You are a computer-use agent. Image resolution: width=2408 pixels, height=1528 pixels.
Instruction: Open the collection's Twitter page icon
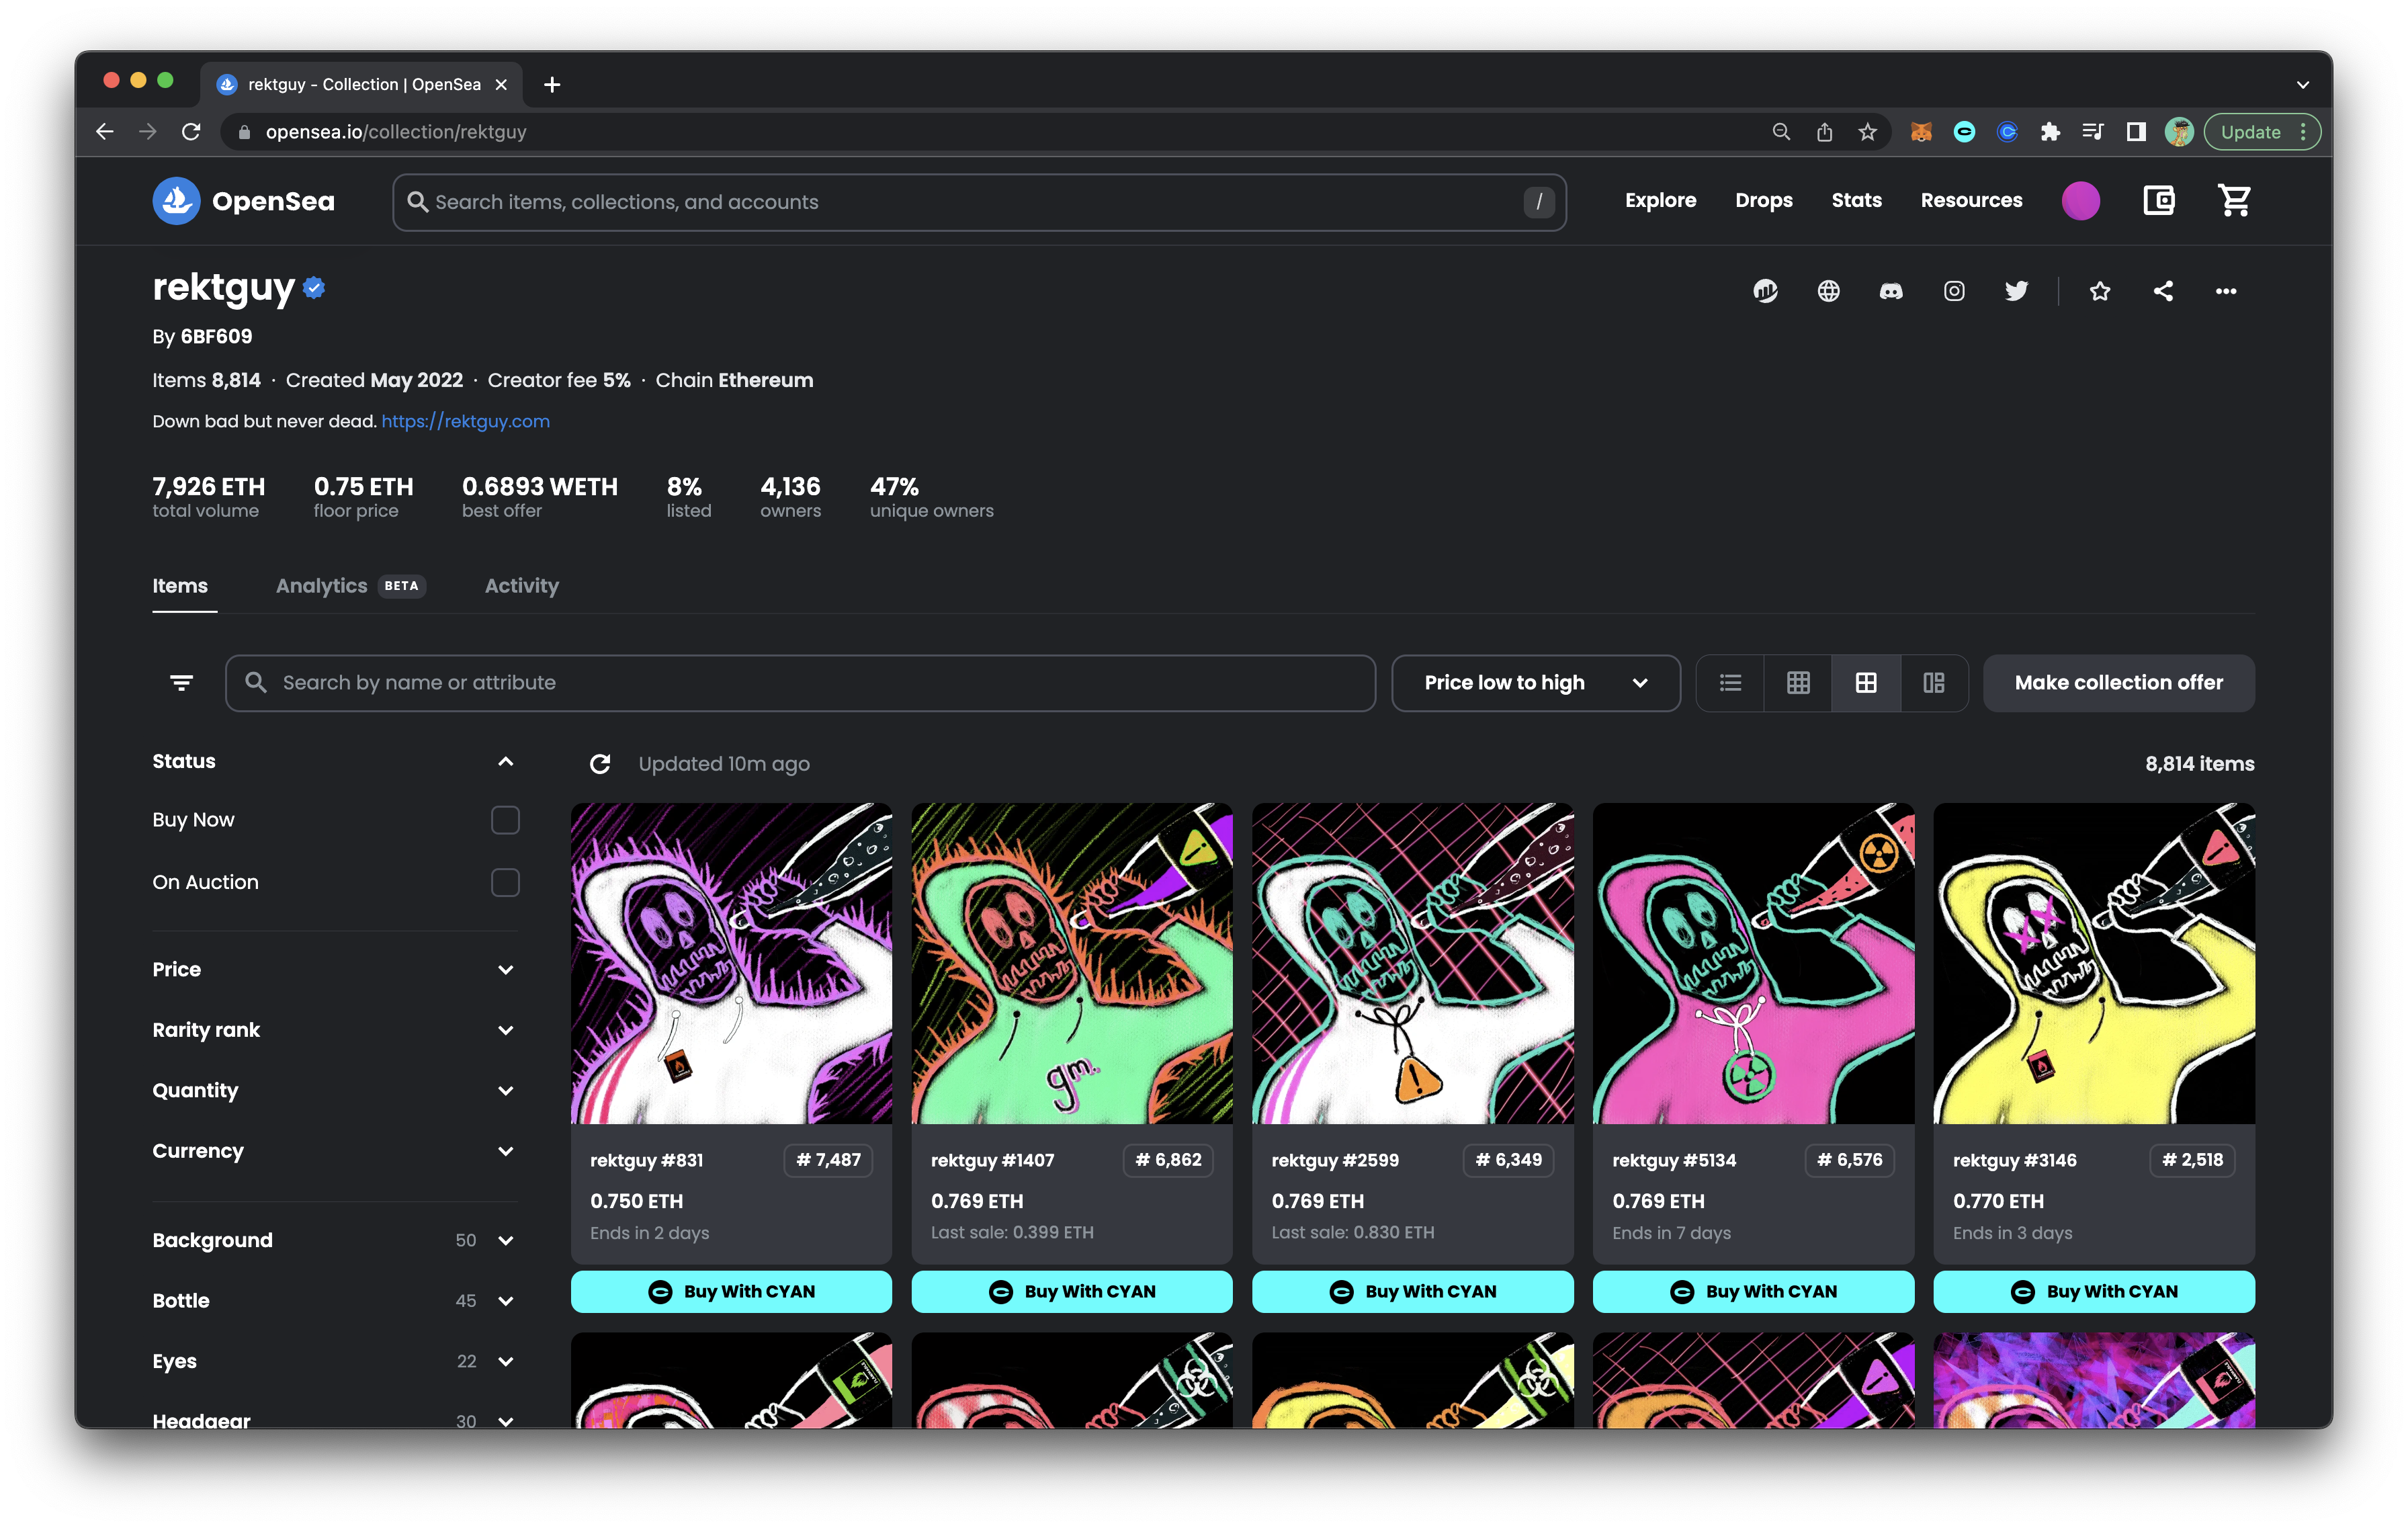[2016, 291]
